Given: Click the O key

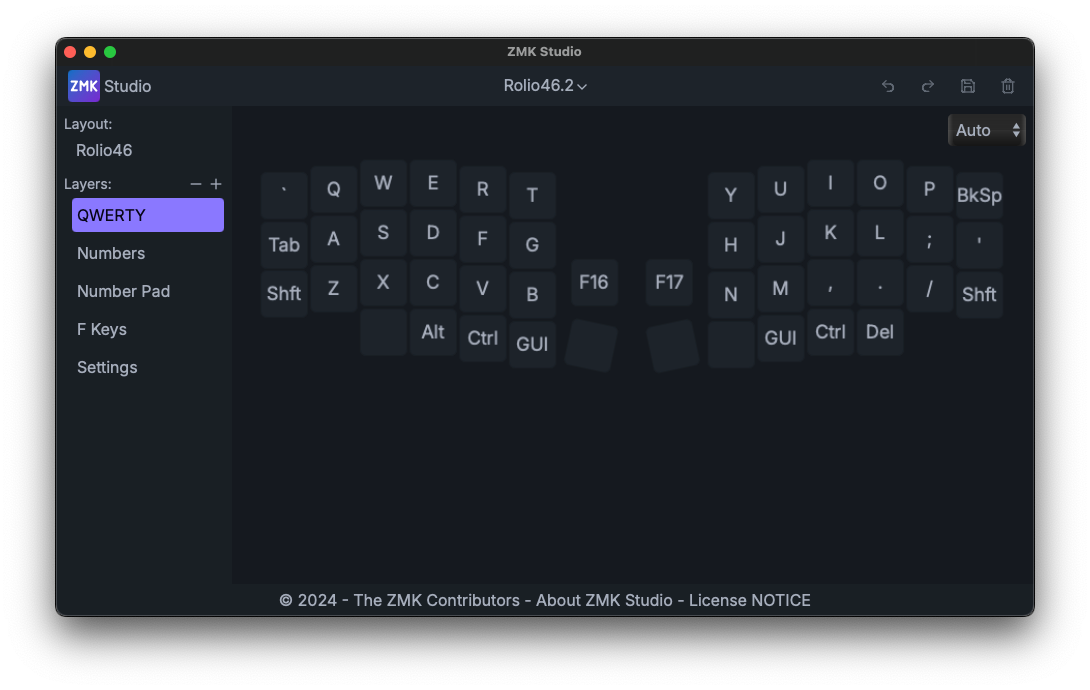Looking at the screenshot, I should point(879,183).
